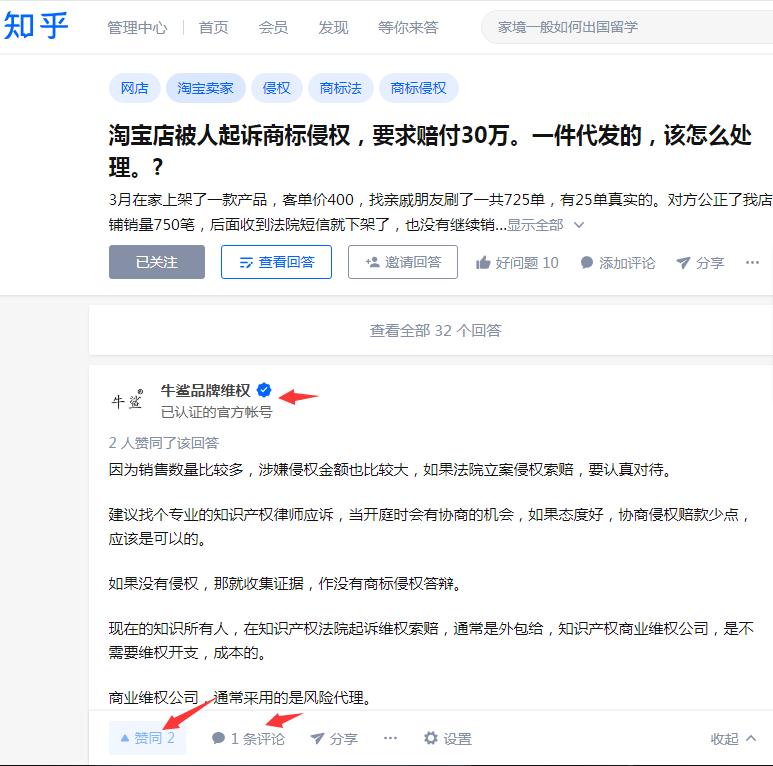Click the 邀请回答 button
The height and width of the screenshot is (766, 773).
(x=403, y=262)
